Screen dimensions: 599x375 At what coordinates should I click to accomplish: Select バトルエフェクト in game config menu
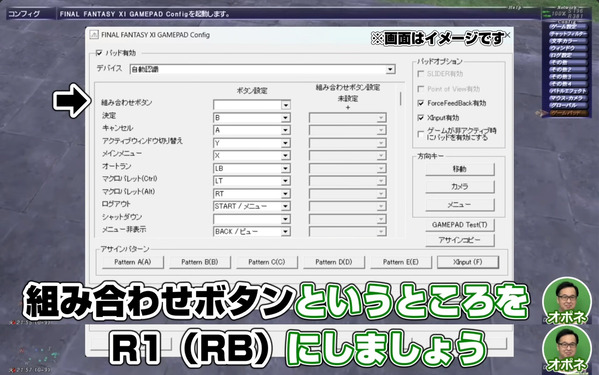567,91
